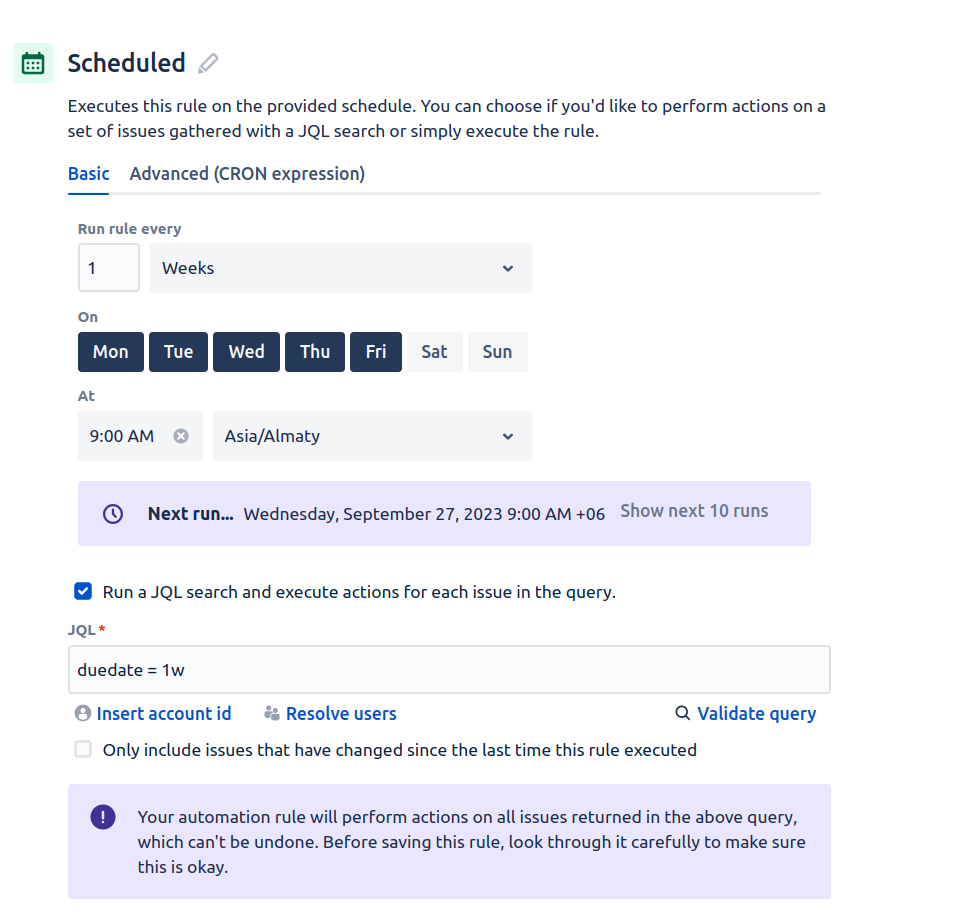Open the Asia/Almaty timezone dropdown

click(372, 436)
